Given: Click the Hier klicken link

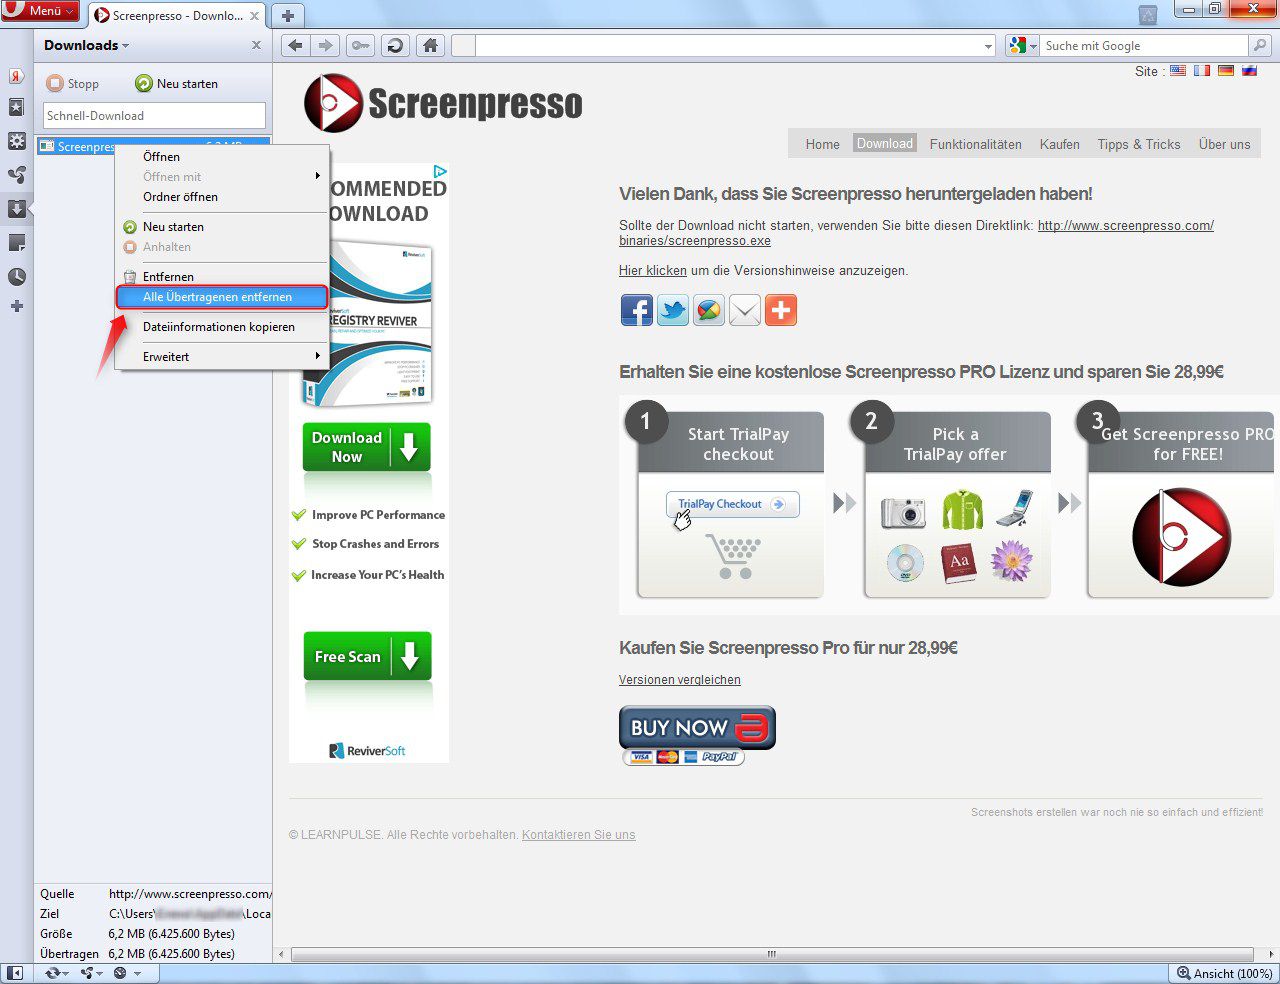Looking at the screenshot, I should coord(652,270).
